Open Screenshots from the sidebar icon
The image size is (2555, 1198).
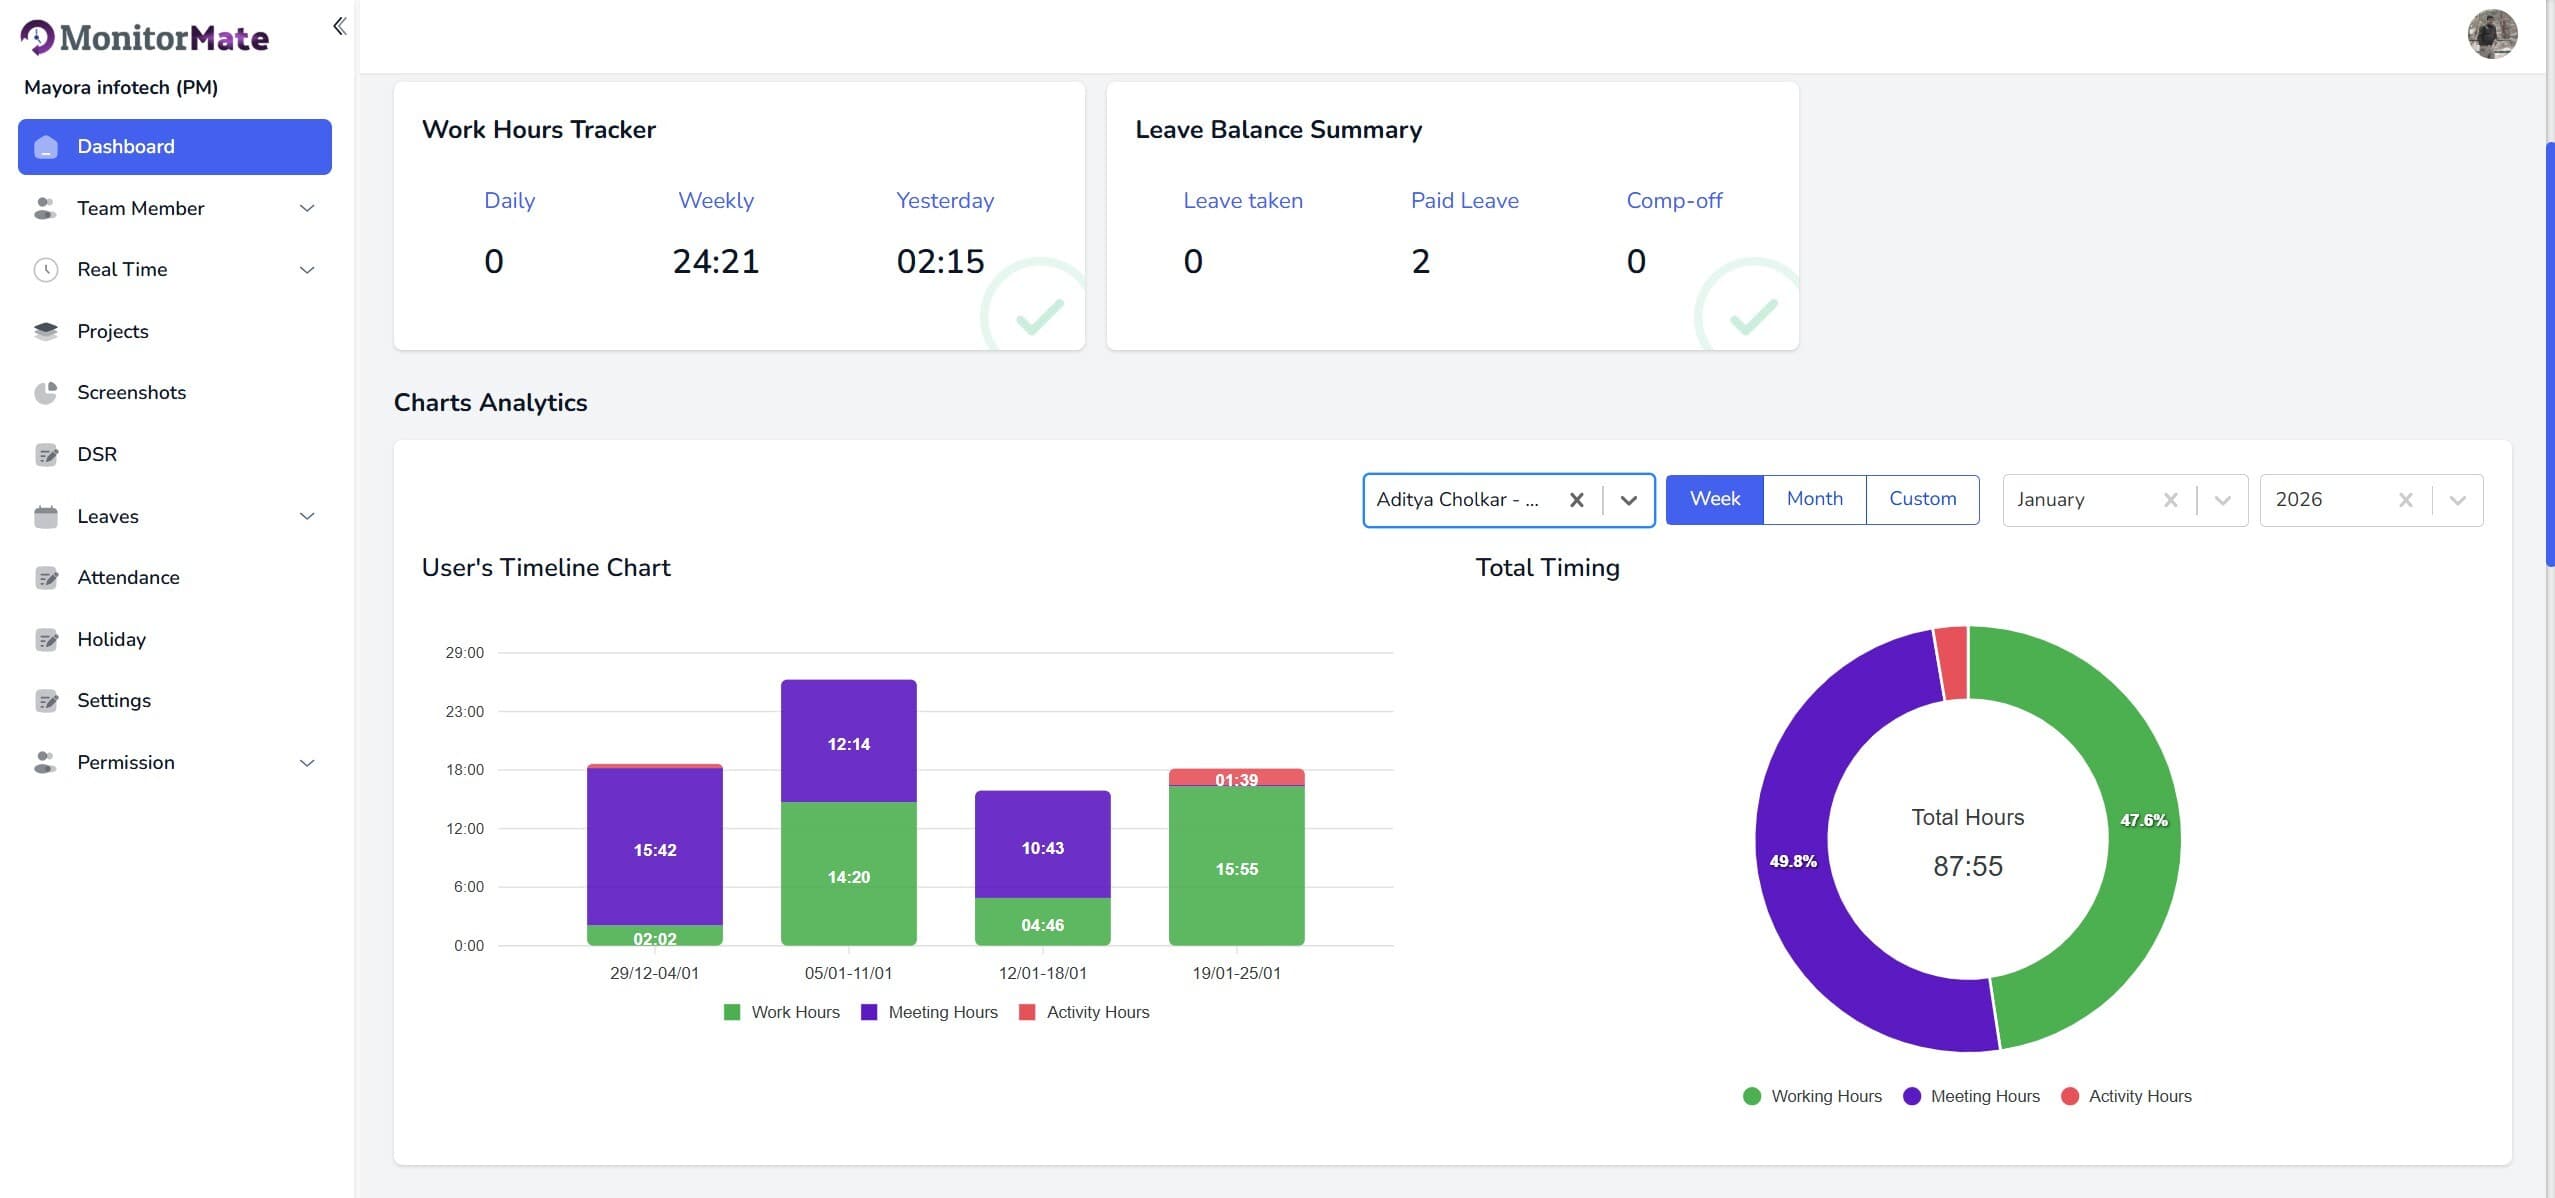(46, 393)
